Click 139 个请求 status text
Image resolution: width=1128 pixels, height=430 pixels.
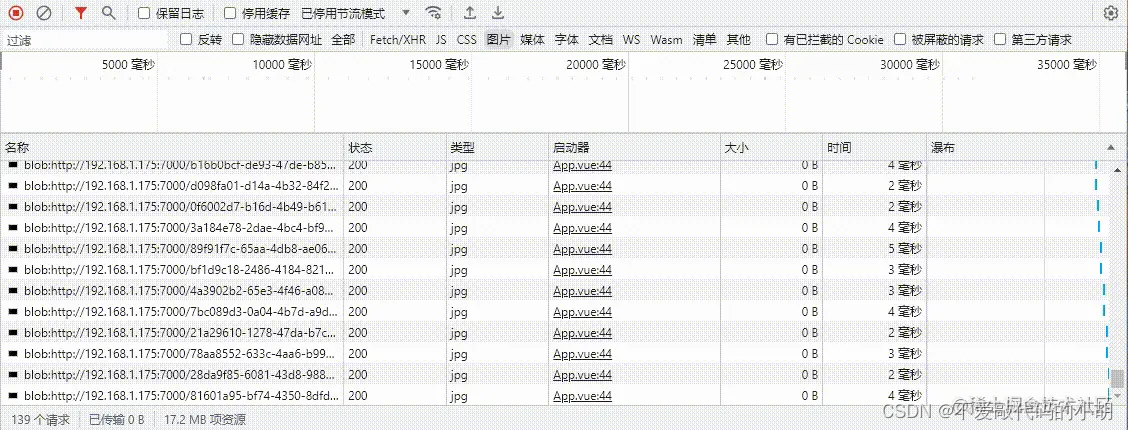tap(40, 419)
